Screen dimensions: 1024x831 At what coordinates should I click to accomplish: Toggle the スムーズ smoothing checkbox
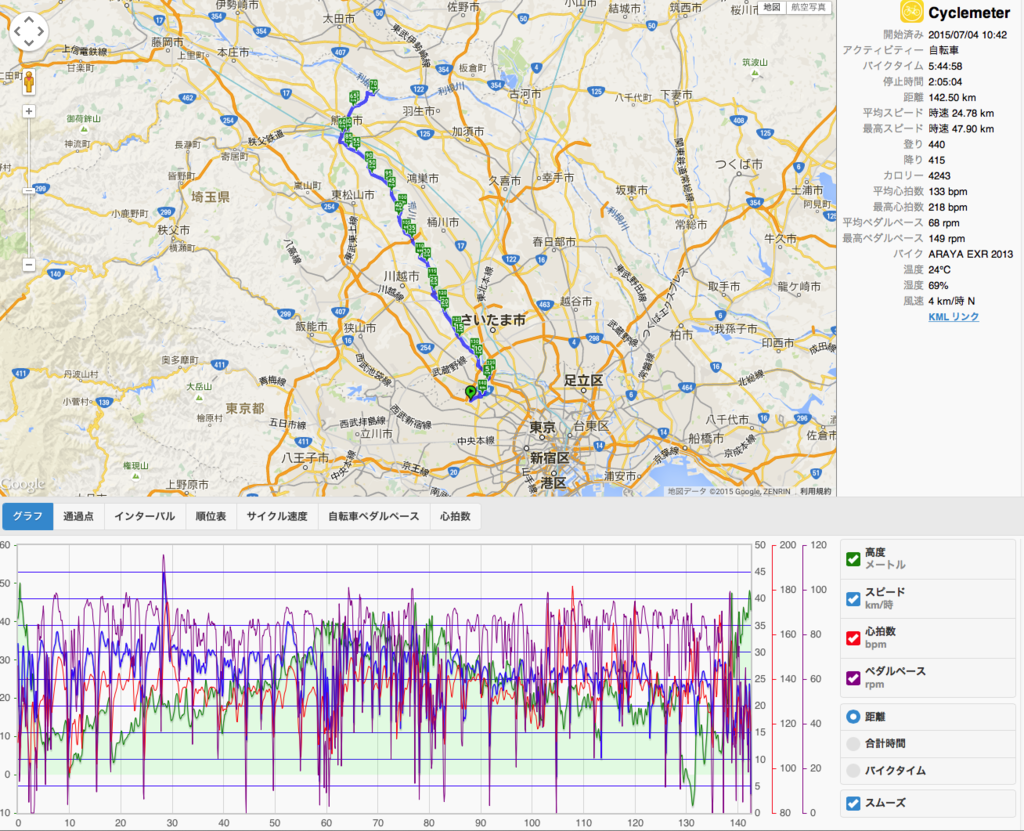click(x=853, y=803)
